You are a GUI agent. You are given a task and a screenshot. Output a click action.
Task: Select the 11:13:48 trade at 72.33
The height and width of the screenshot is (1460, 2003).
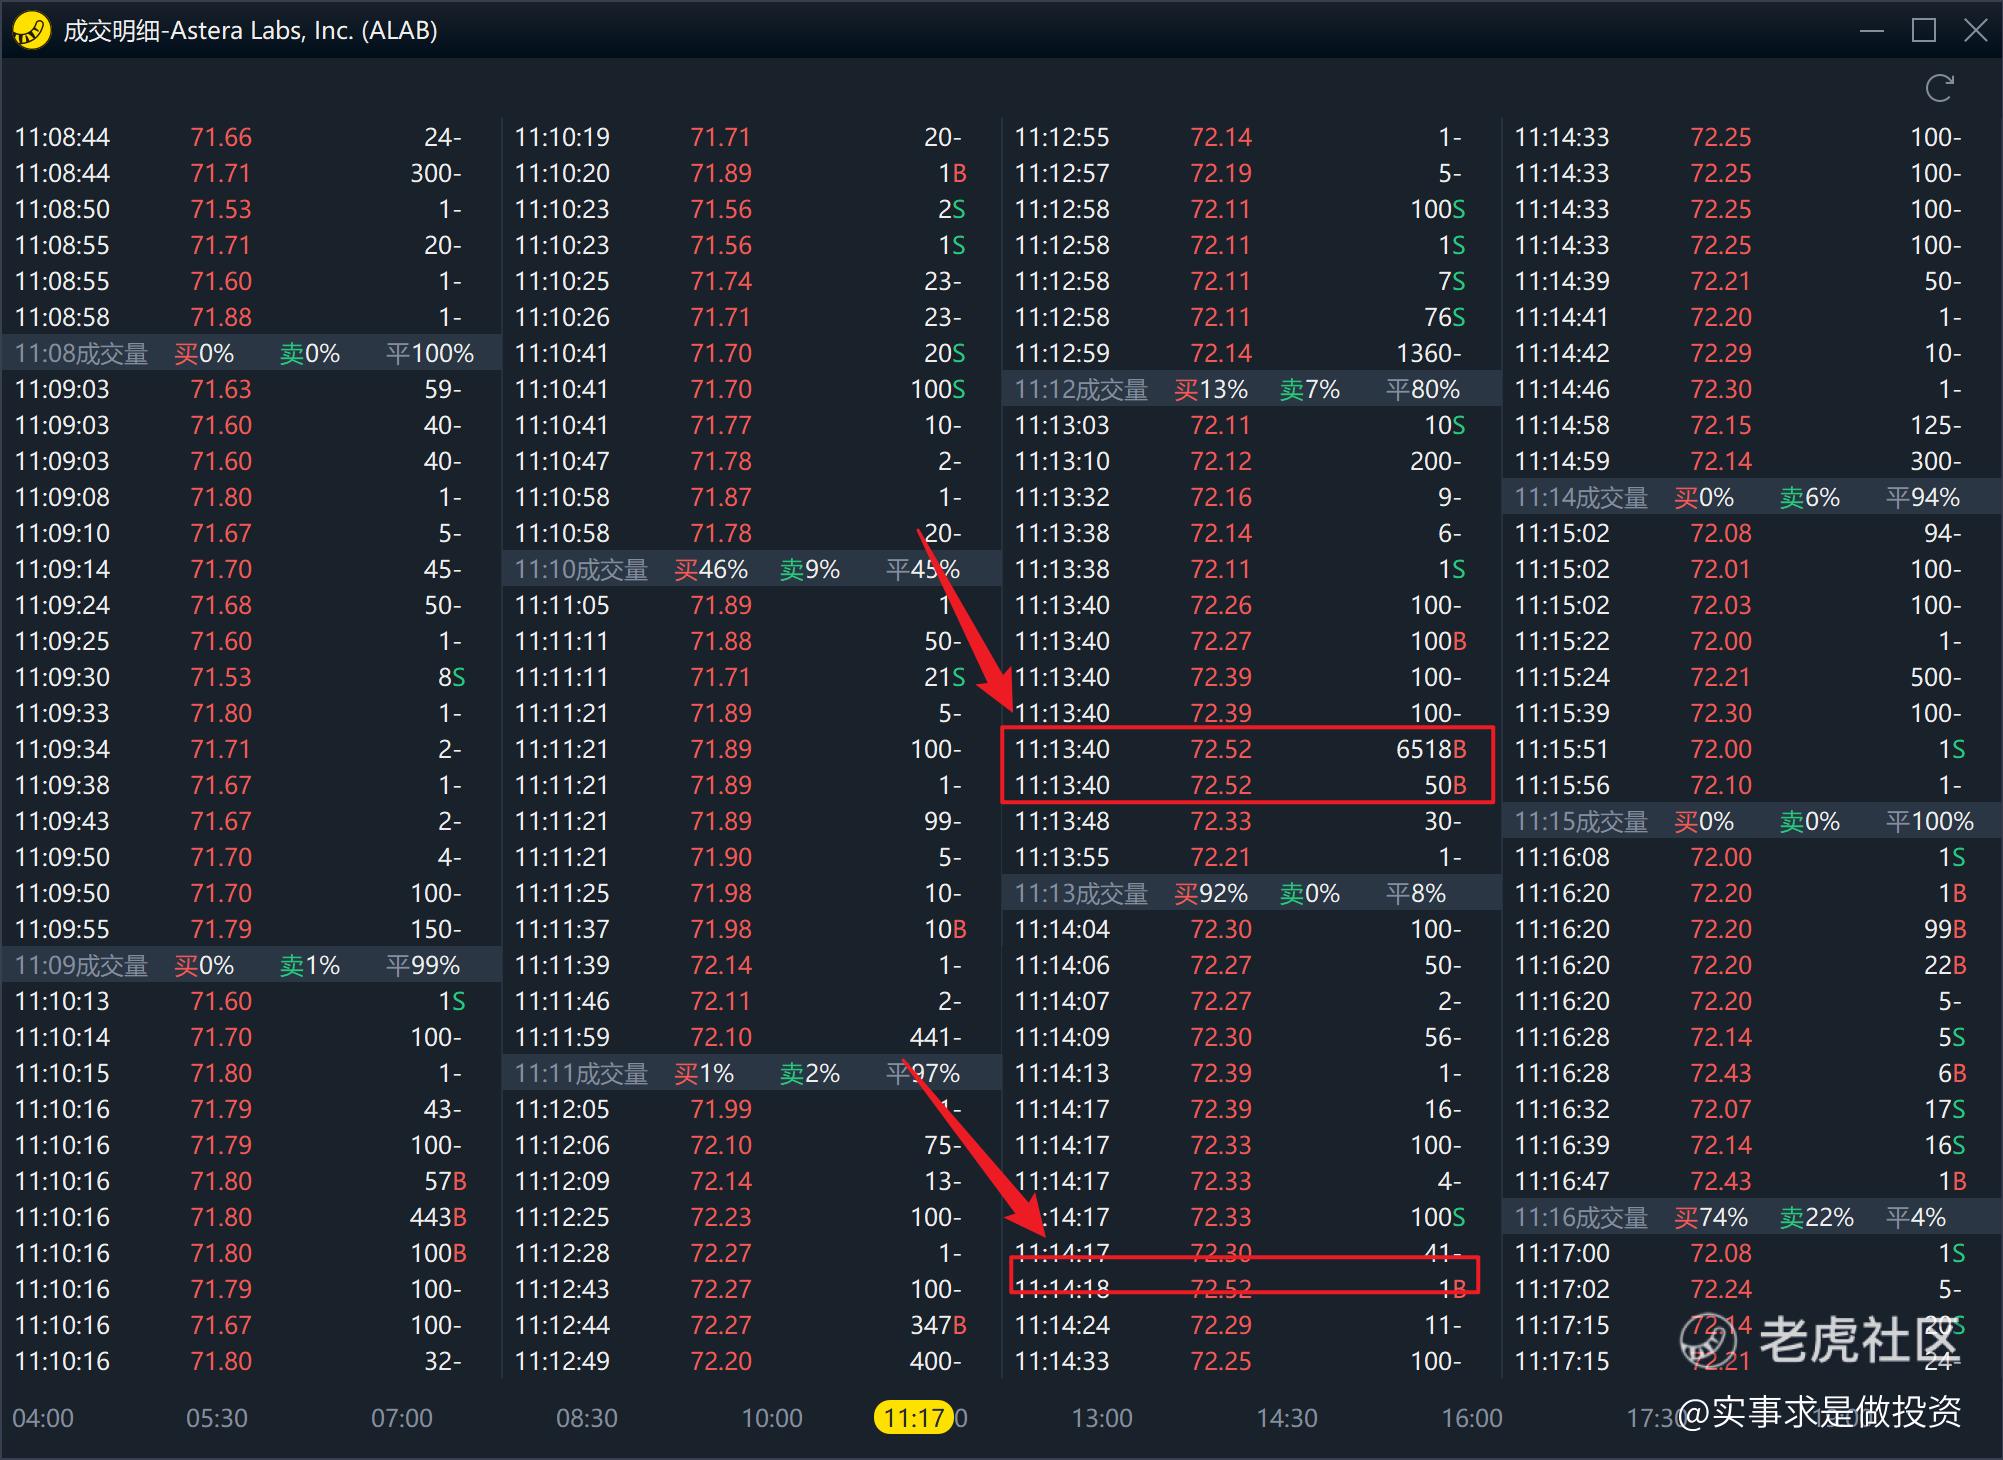(1251, 821)
